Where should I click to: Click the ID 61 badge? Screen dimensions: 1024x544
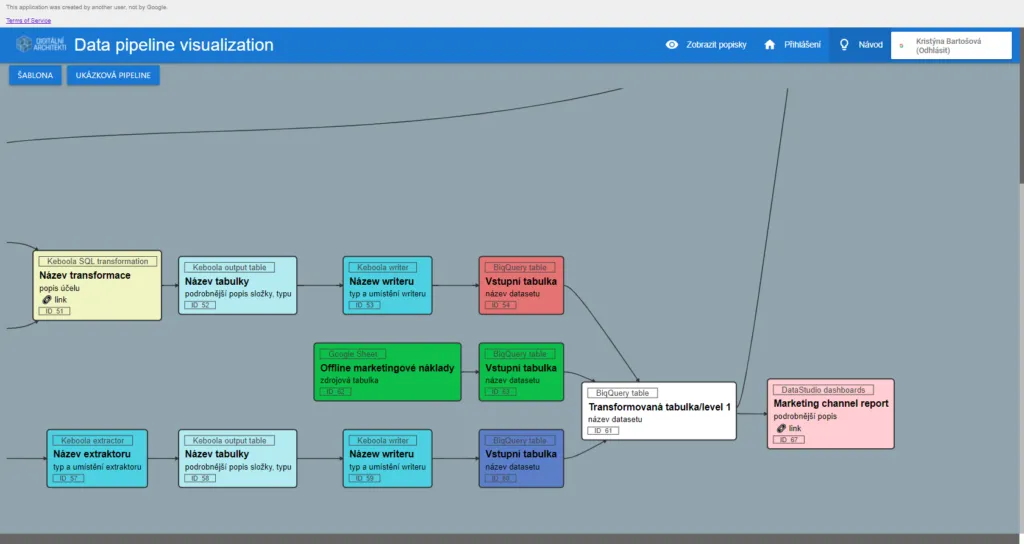tap(603, 430)
